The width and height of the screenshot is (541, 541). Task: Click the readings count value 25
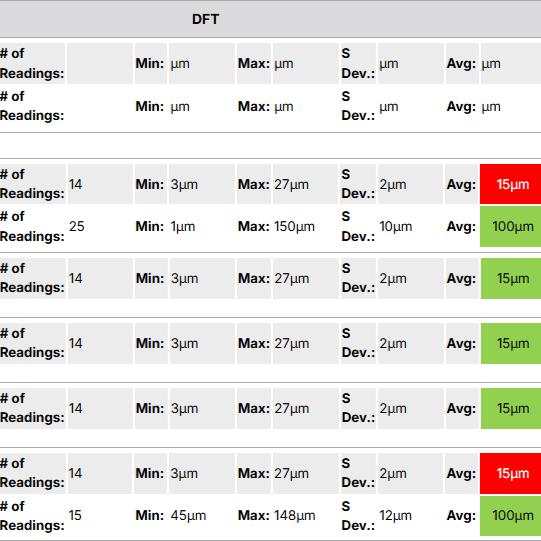pyautogui.click(x=77, y=226)
